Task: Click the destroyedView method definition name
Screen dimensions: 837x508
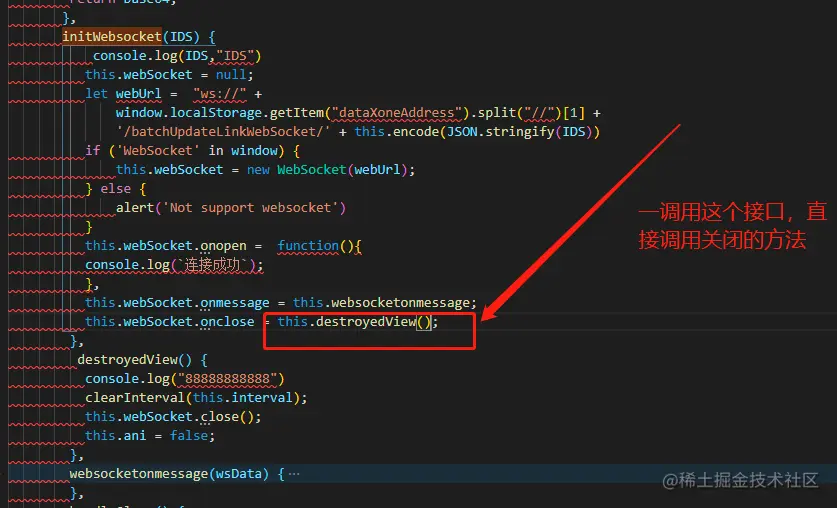Action: [x=128, y=360]
